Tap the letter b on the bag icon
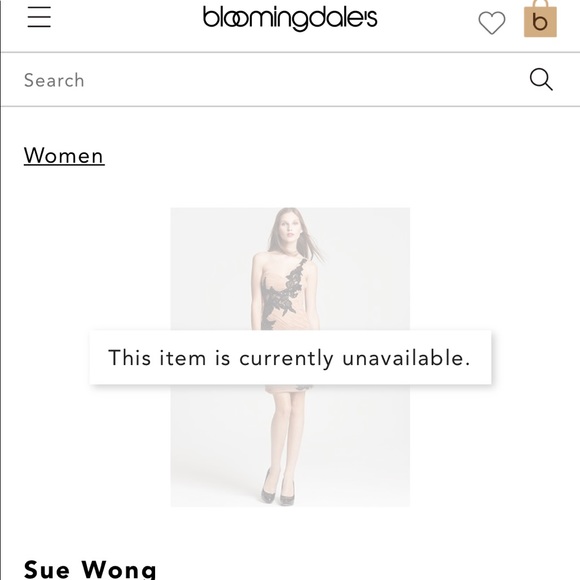The height and width of the screenshot is (580, 580). 540,22
